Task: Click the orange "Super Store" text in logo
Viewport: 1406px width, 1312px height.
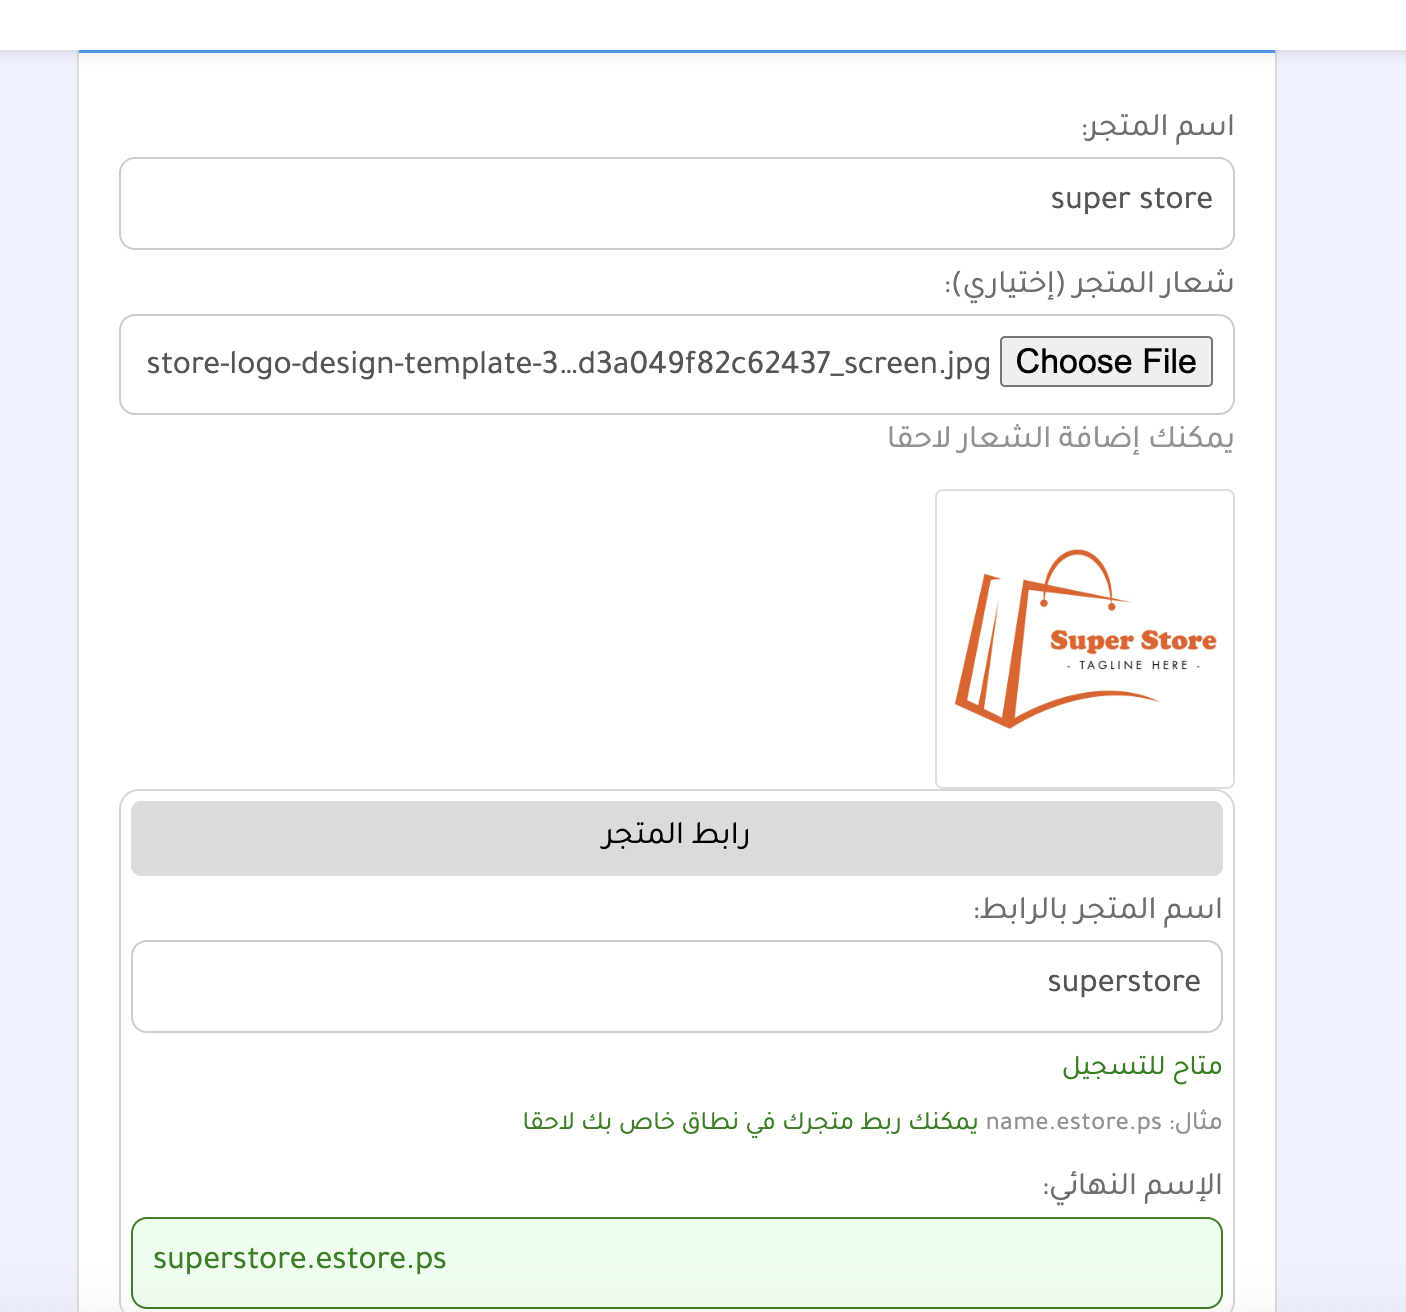Action: coord(1133,641)
